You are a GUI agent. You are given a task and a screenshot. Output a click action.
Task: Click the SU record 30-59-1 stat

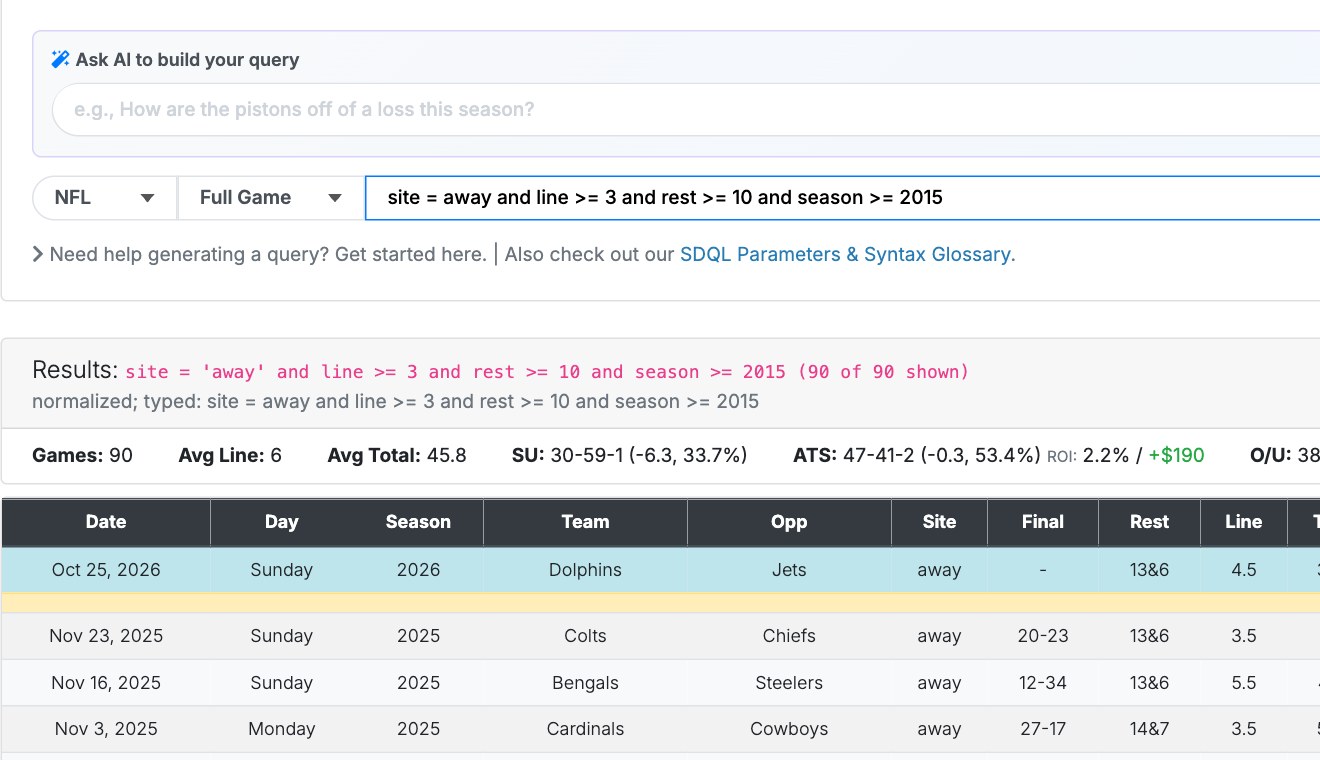pyautogui.click(x=630, y=456)
